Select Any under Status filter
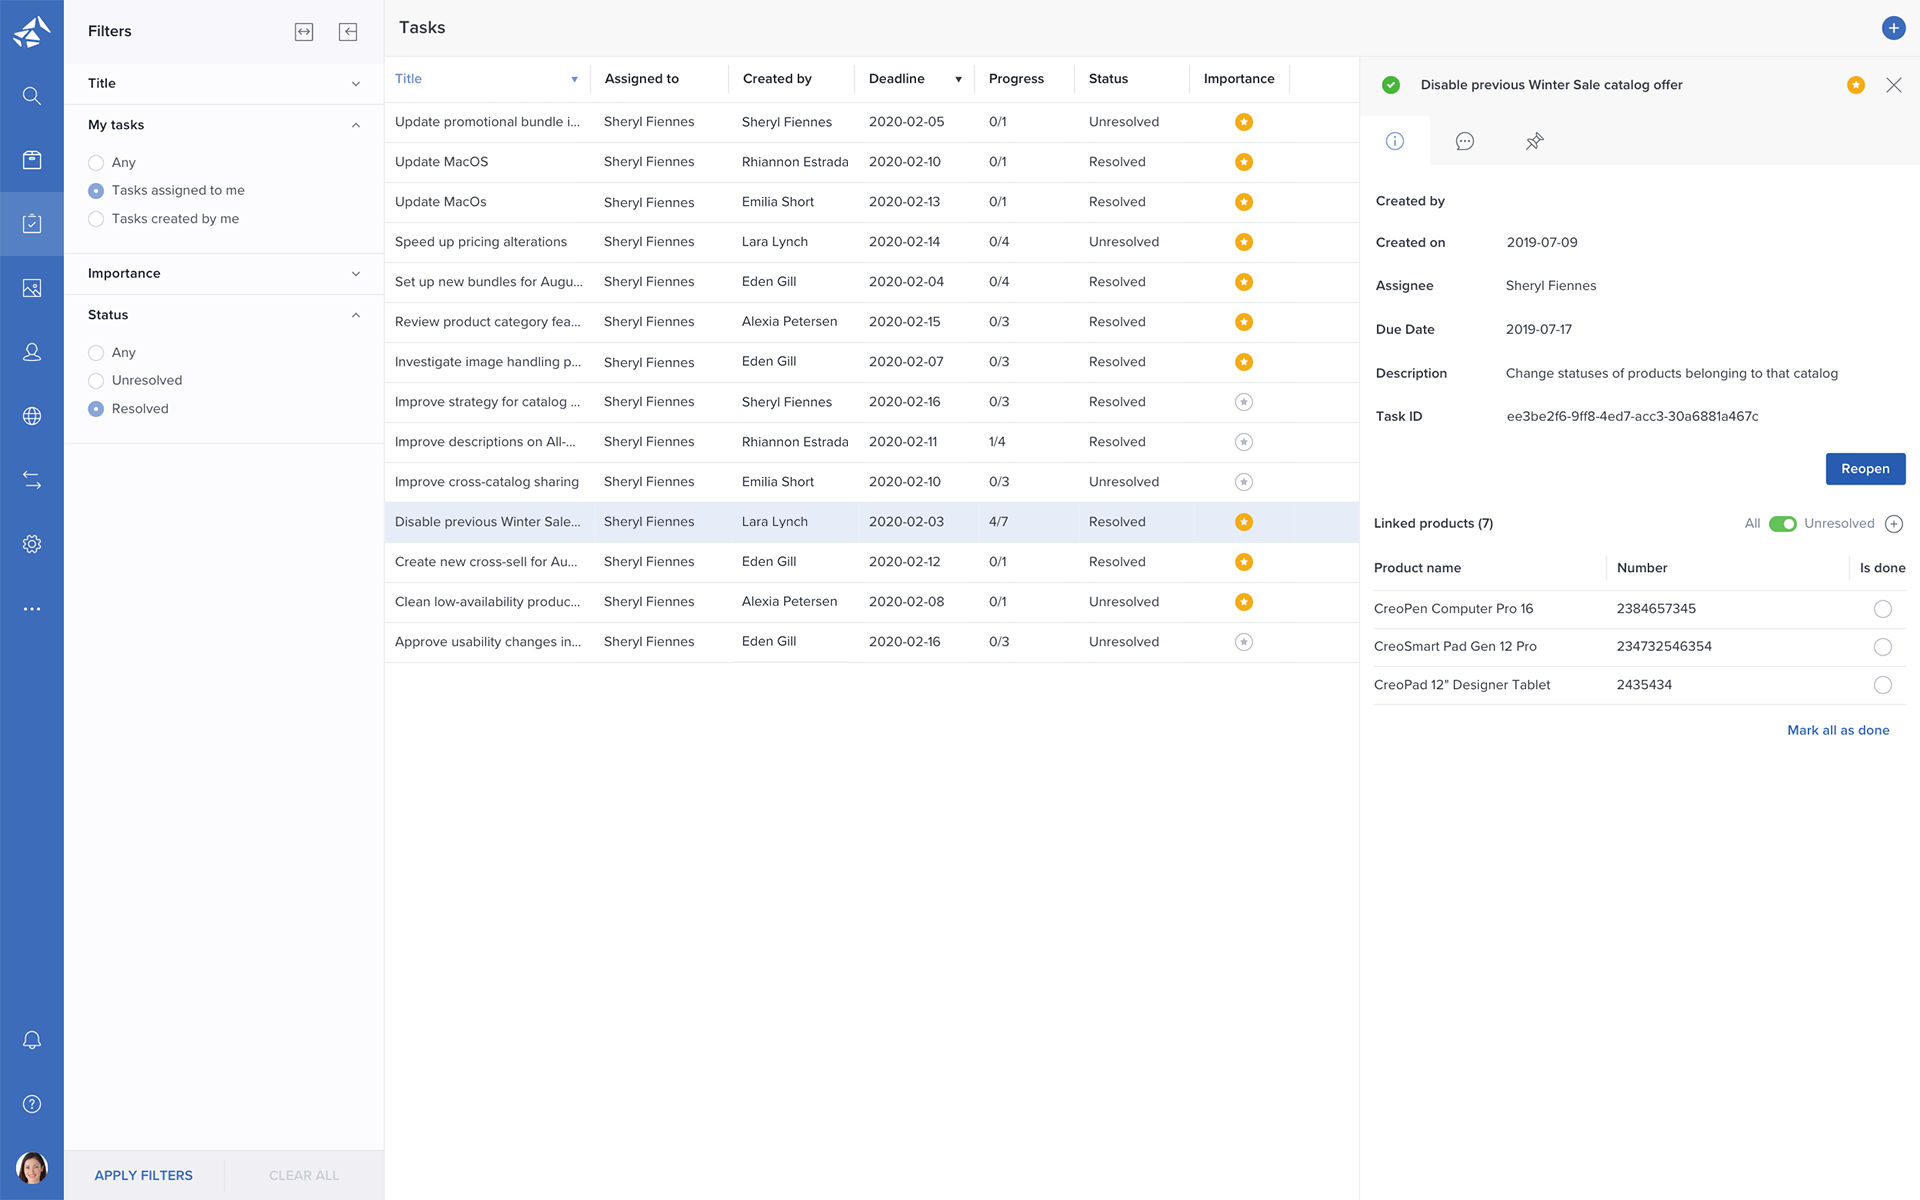Screen dimensions: 1920x1200 [96, 353]
